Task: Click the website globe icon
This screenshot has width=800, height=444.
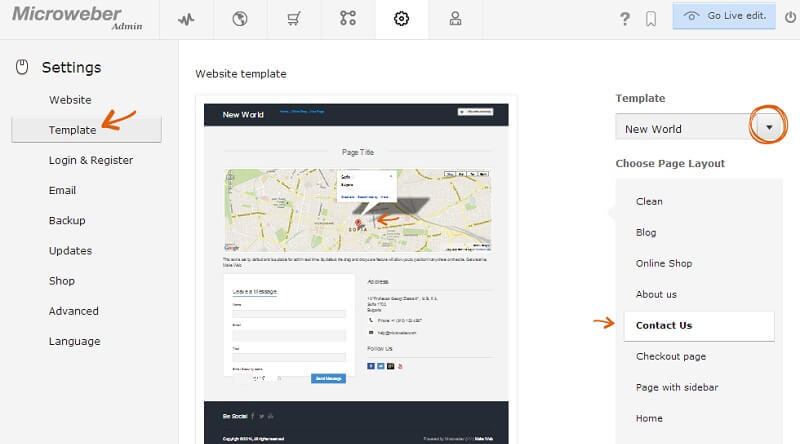Action: tap(240, 19)
